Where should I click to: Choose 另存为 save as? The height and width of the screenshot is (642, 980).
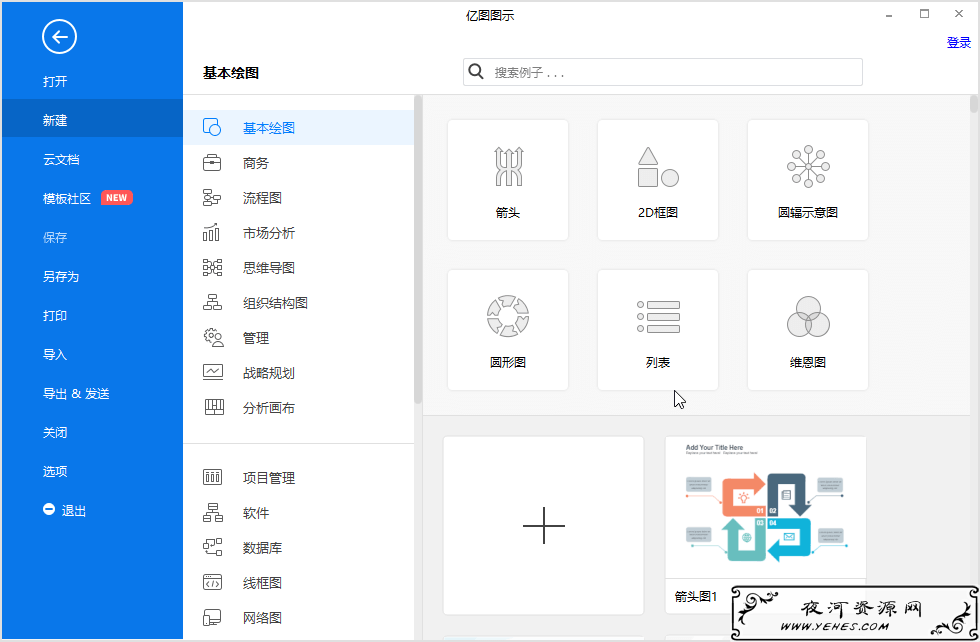coord(61,276)
